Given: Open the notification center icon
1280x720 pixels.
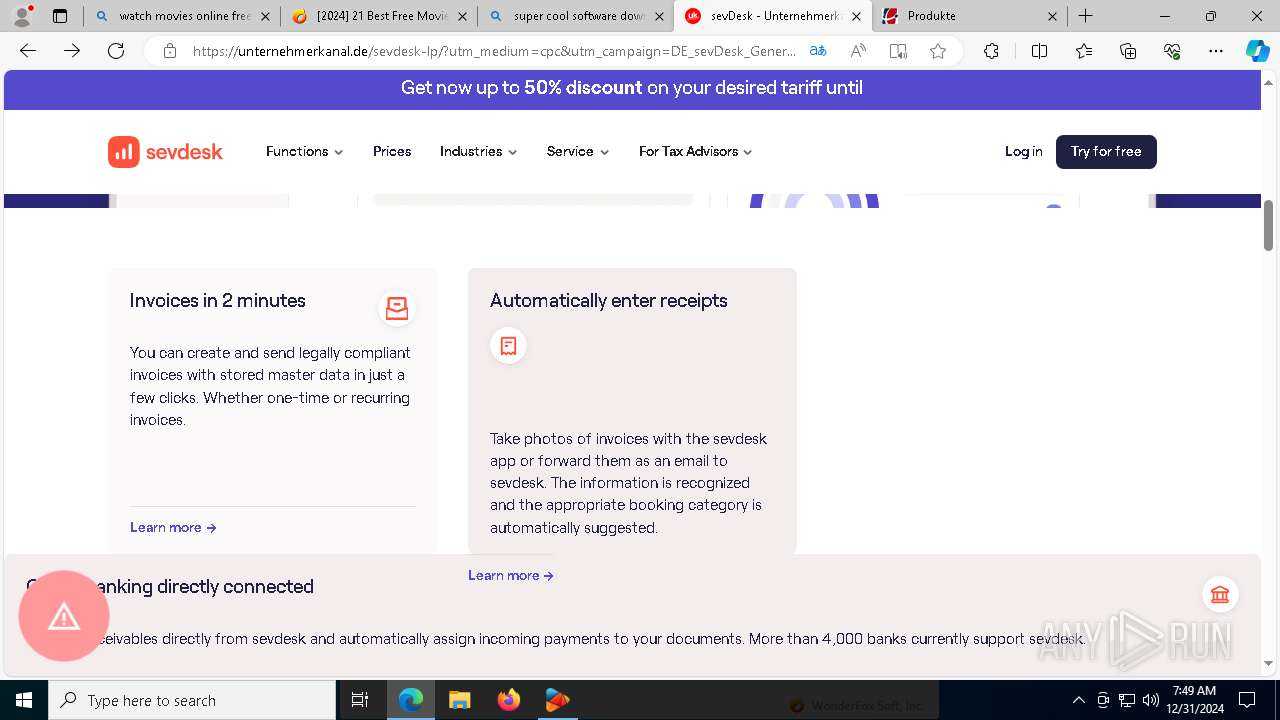Looking at the screenshot, I should (1247, 700).
